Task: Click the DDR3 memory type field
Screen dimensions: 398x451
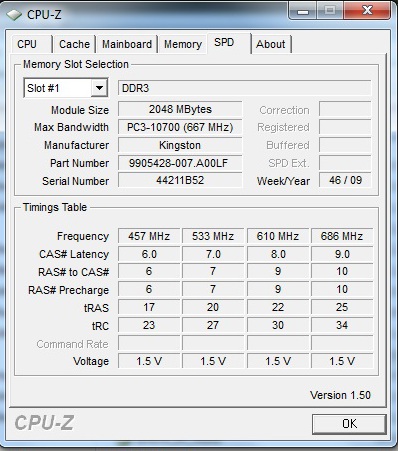Action: [x=244, y=88]
